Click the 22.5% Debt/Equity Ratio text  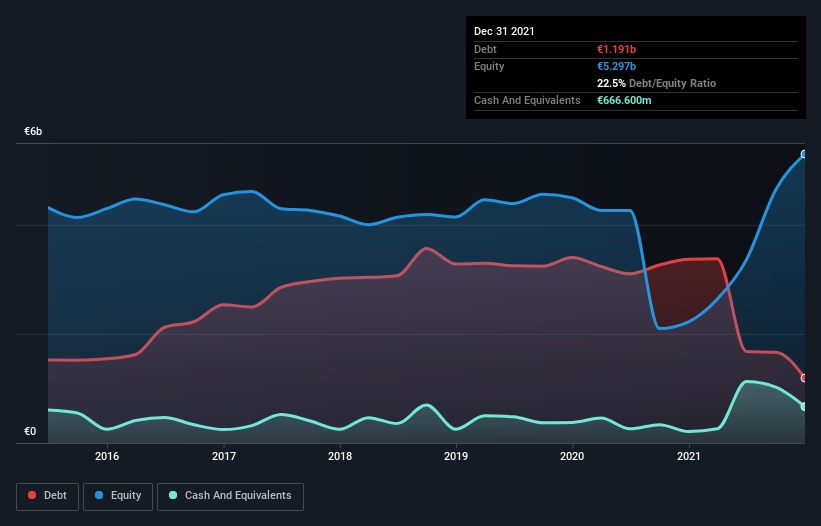click(x=656, y=83)
